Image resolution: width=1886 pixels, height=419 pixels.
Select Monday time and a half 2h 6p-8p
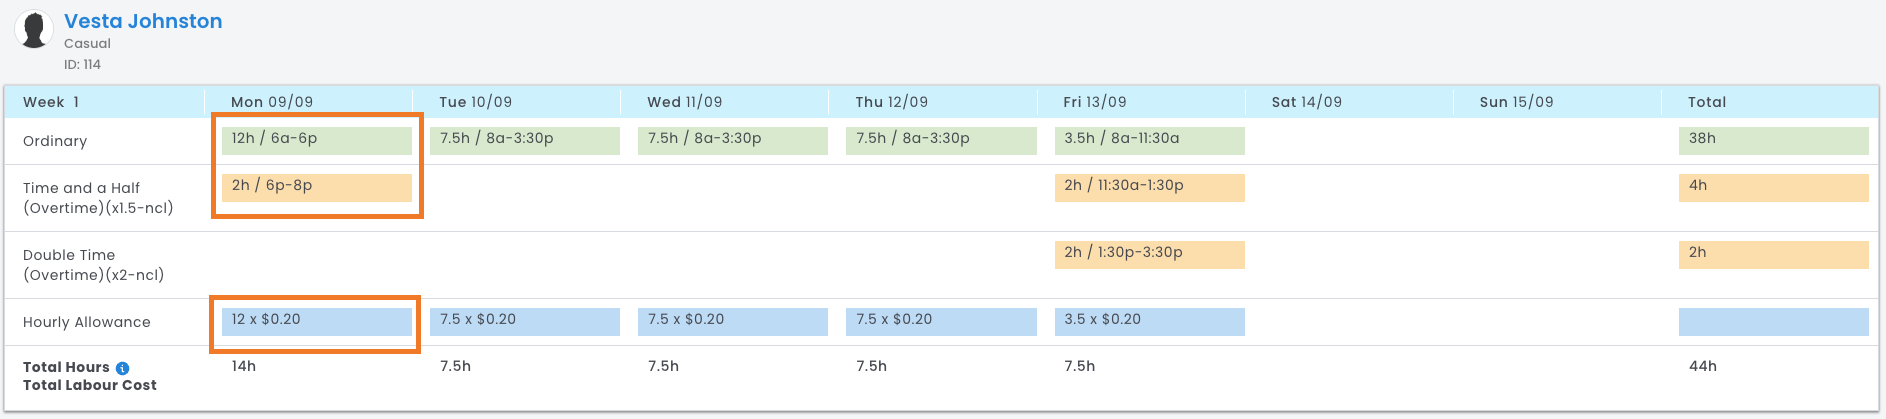pos(316,187)
